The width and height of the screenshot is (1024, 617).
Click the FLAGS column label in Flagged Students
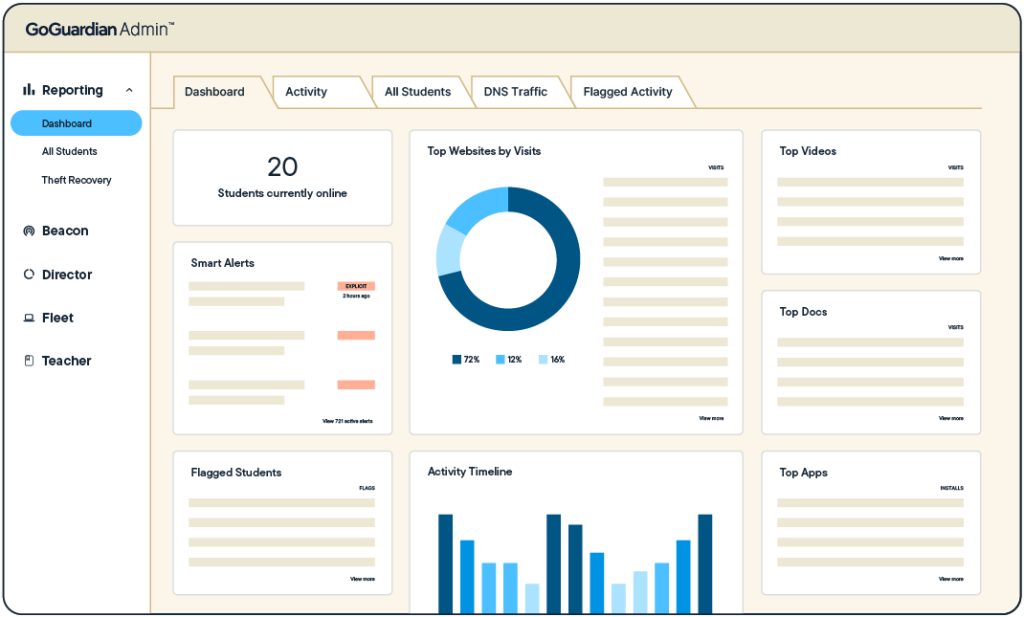click(367, 488)
